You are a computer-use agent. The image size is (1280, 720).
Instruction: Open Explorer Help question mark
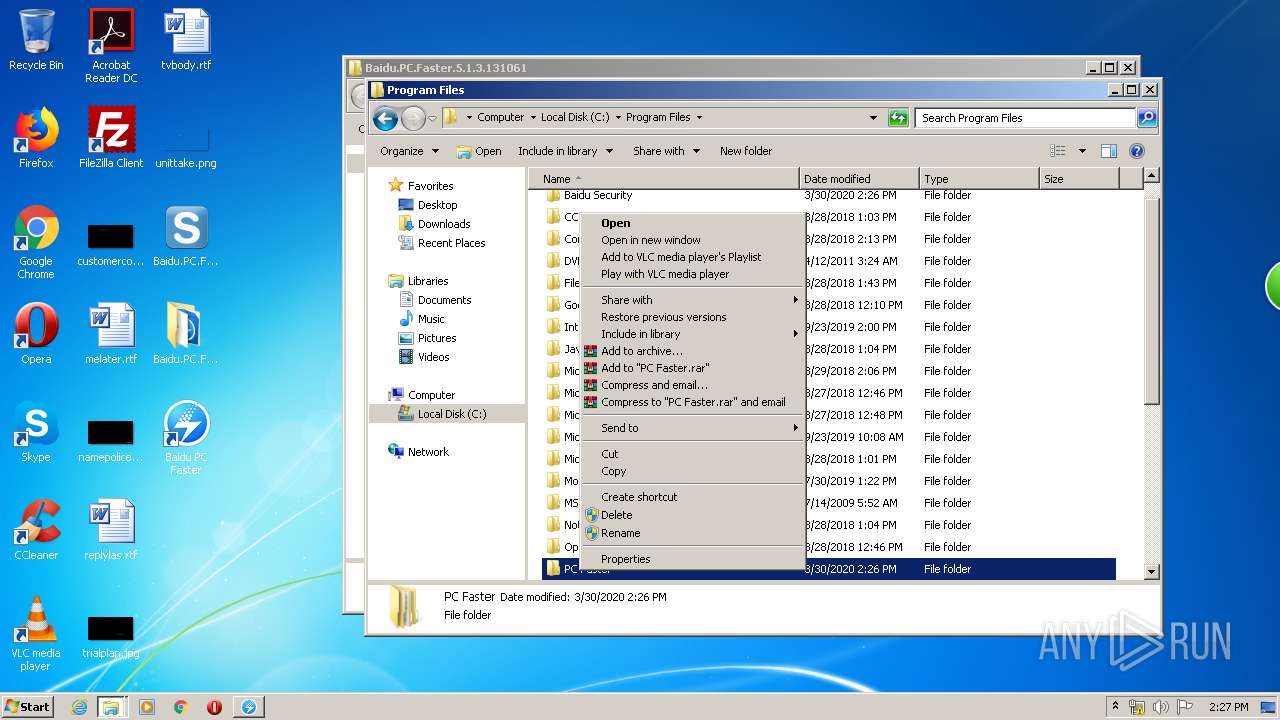pos(1136,151)
